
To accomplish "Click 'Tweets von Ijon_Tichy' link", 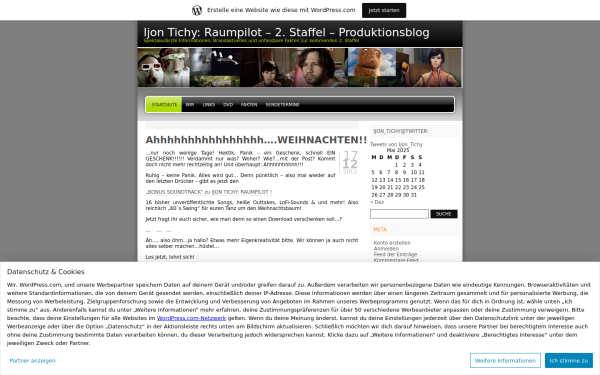I will point(396,144).
